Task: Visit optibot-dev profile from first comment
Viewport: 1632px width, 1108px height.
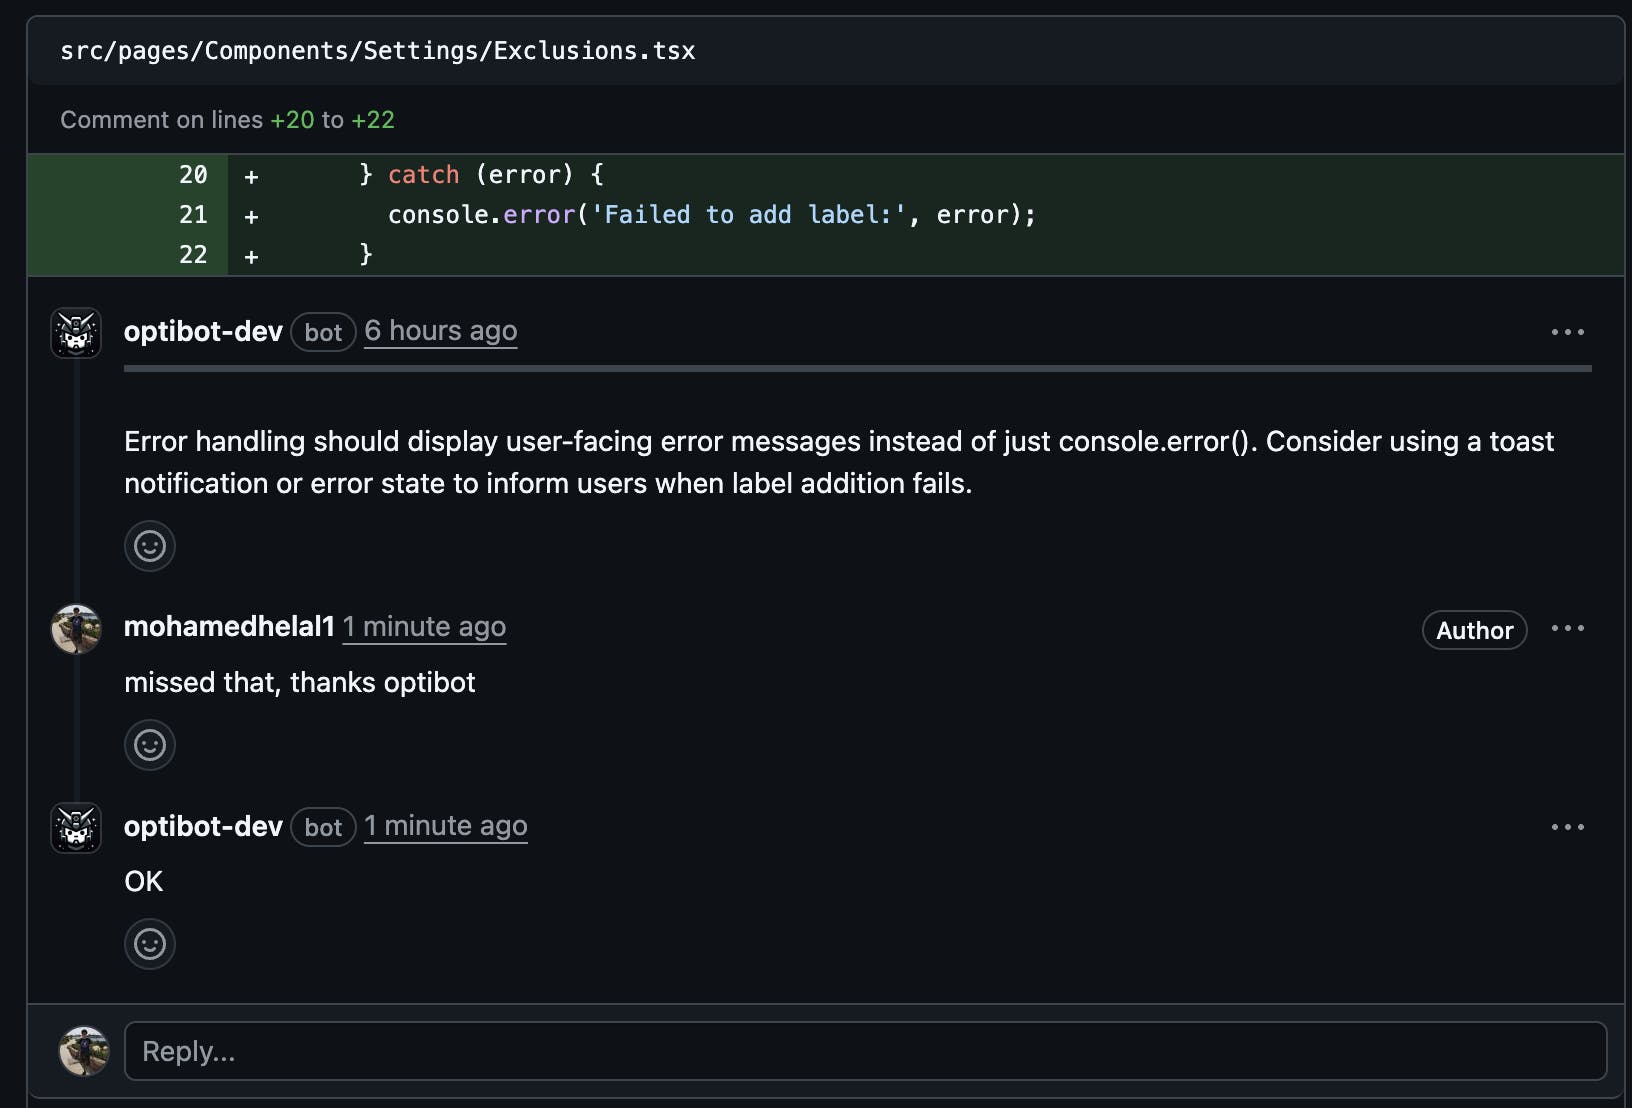Action: tap(203, 331)
